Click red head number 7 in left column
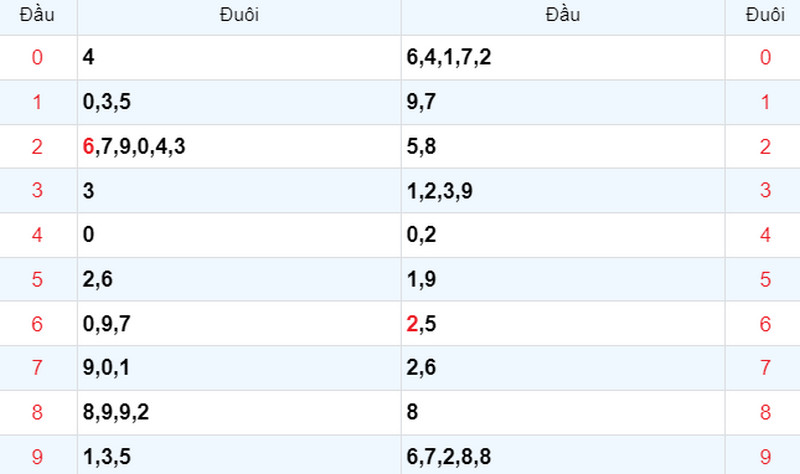This screenshot has width=800, height=474. (37, 368)
